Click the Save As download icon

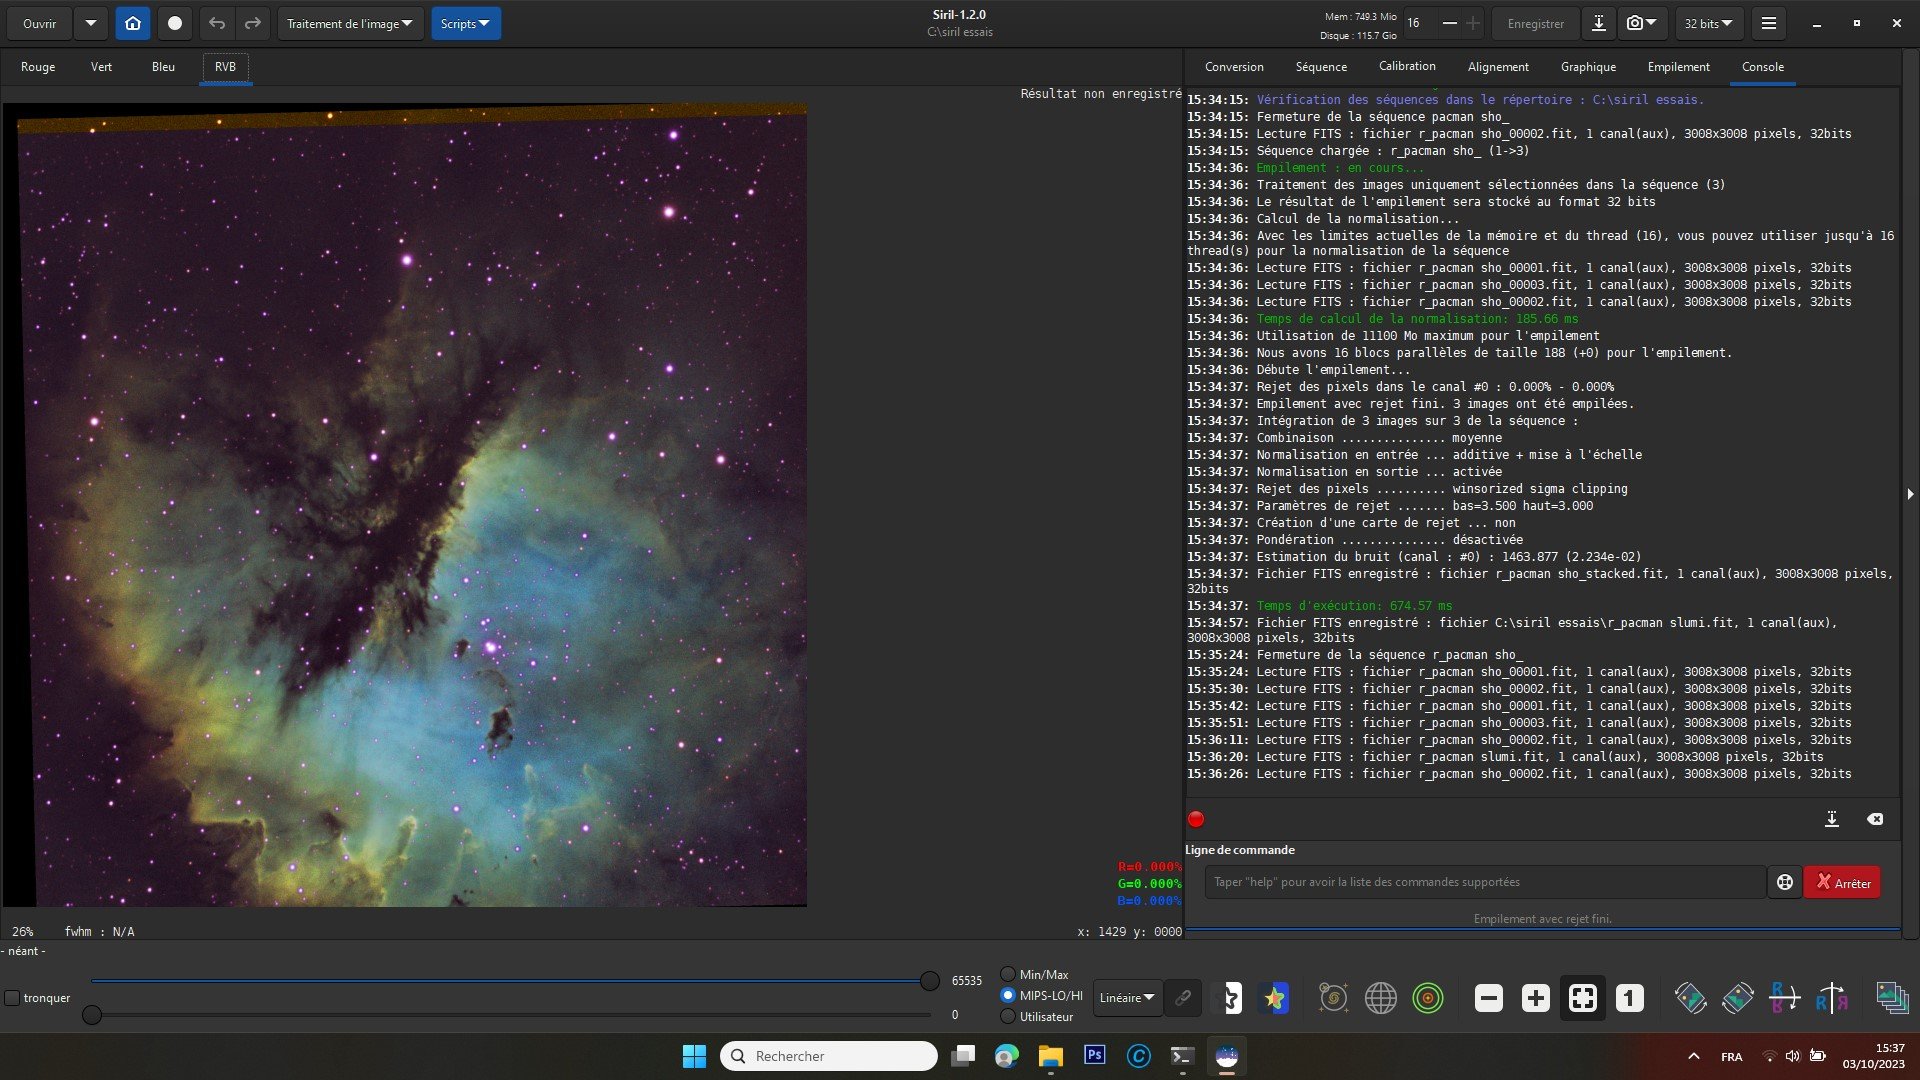pyautogui.click(x=1599, y=23)
